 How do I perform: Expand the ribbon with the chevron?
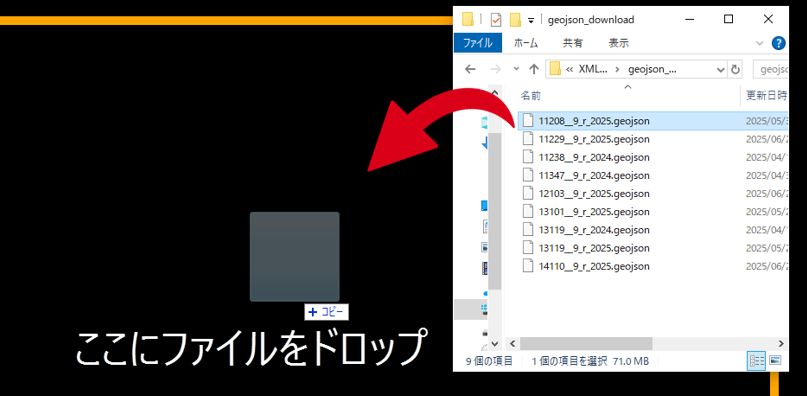[x=760, y=43]
